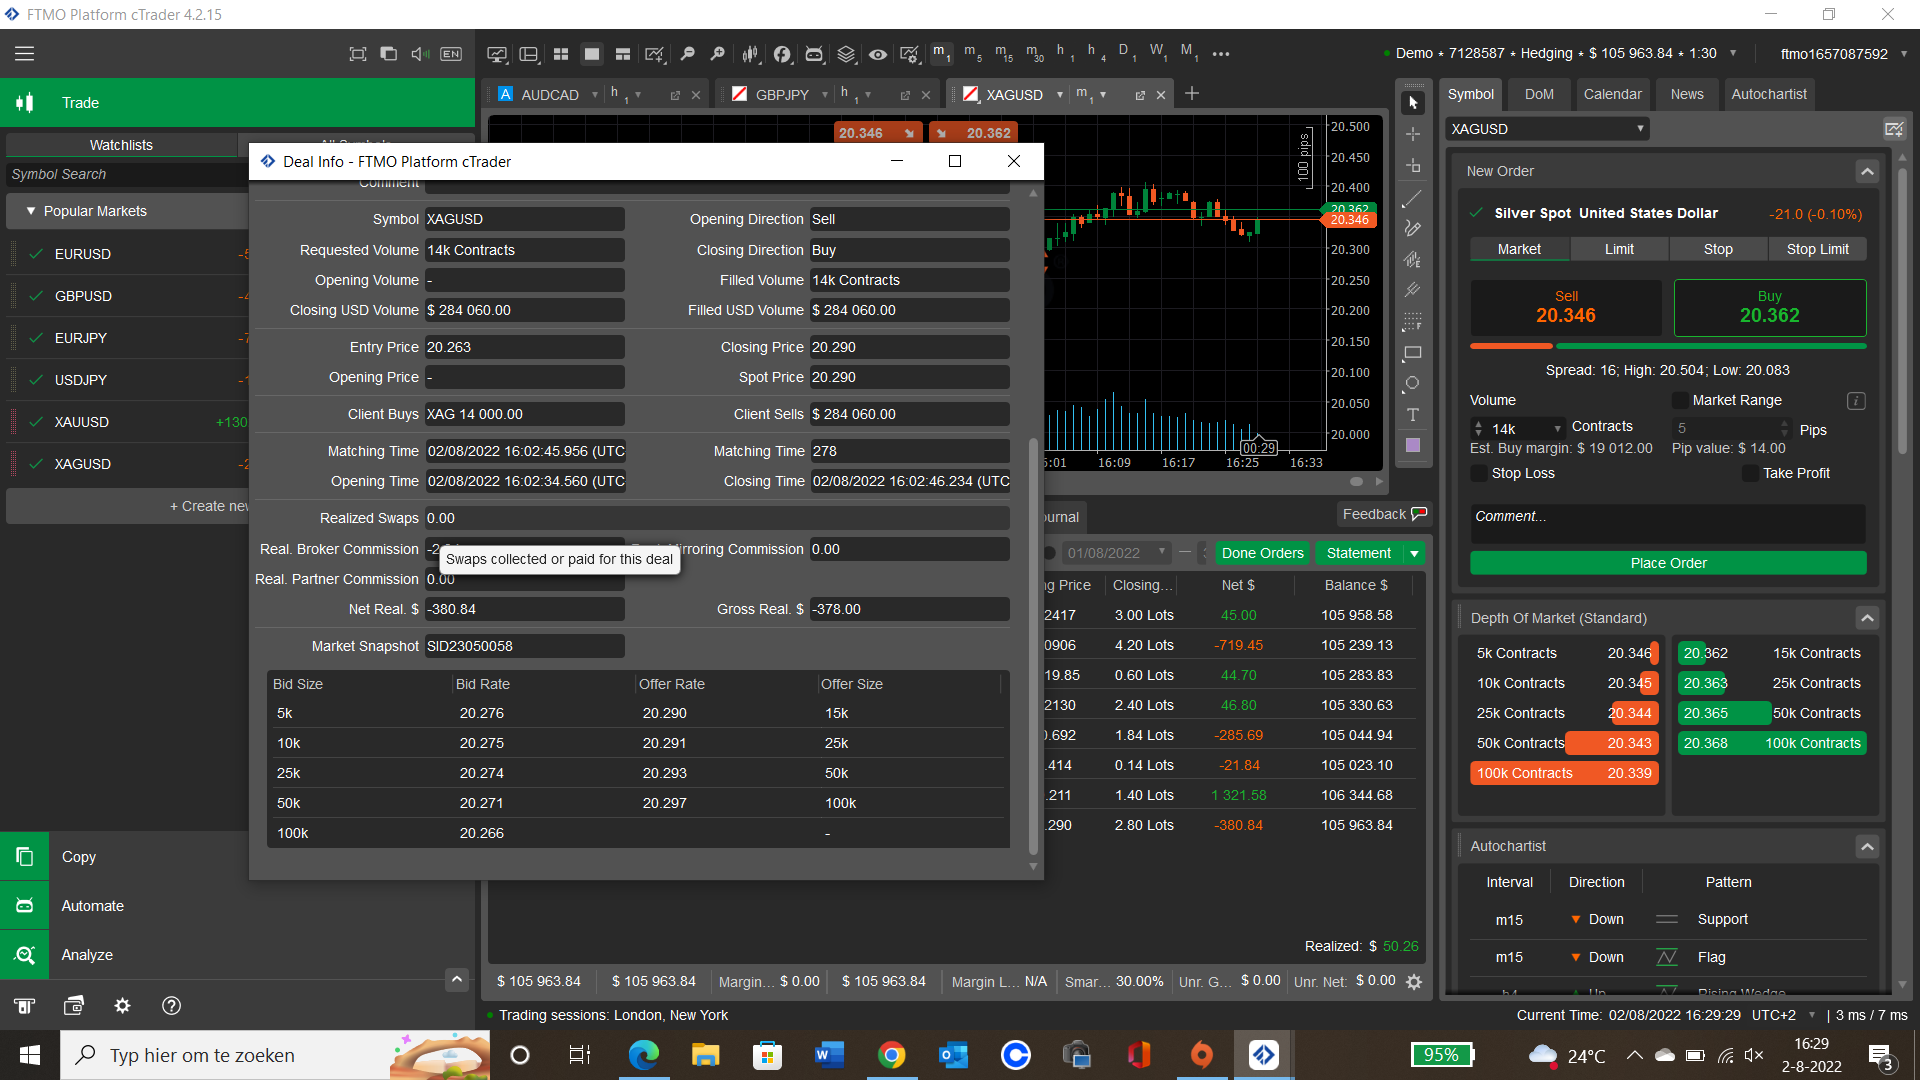Click the order Comment field
The height and width of the screenshot is (1080, 1920).
point(1668,524)
